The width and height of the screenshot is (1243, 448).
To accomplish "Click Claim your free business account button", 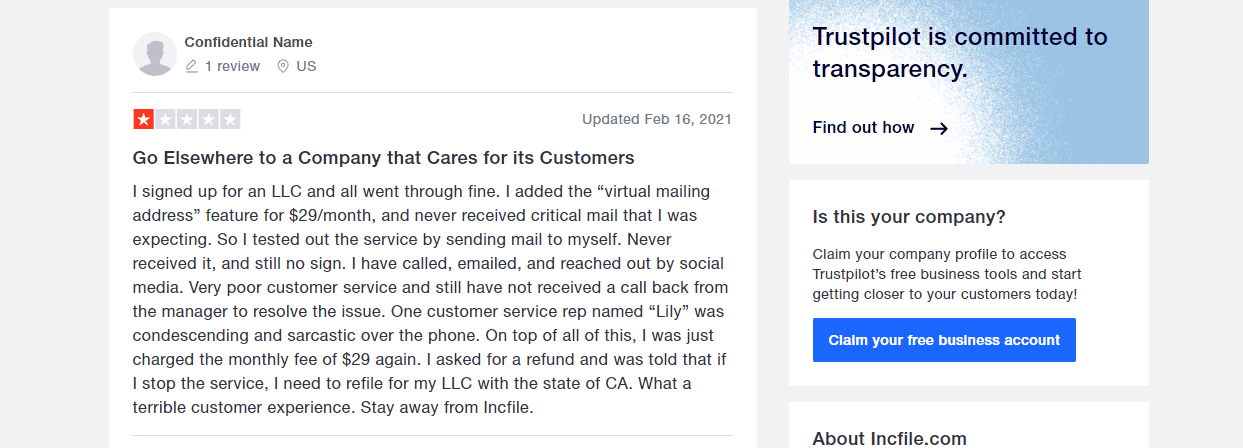I will point(944,340).
